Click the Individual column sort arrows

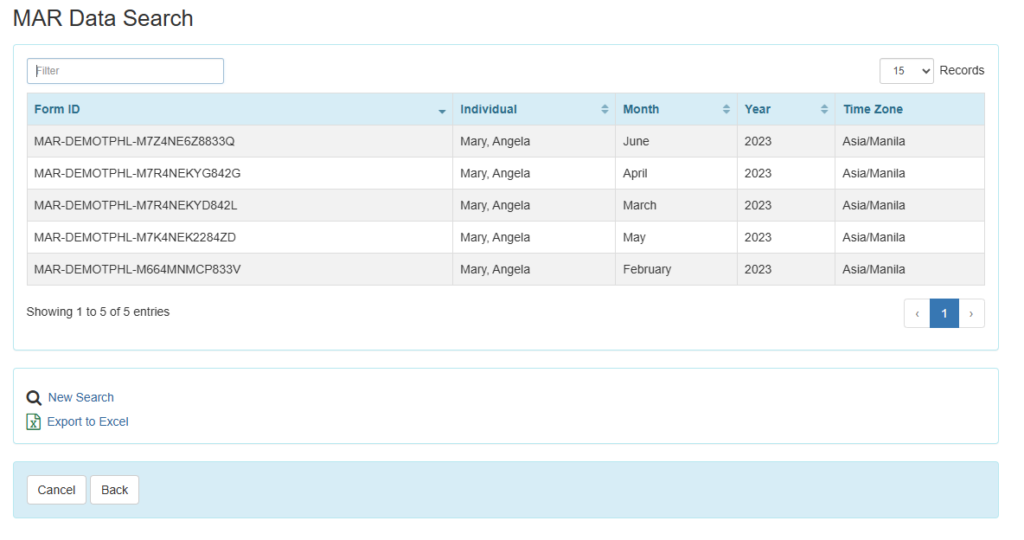coord(604,109)
